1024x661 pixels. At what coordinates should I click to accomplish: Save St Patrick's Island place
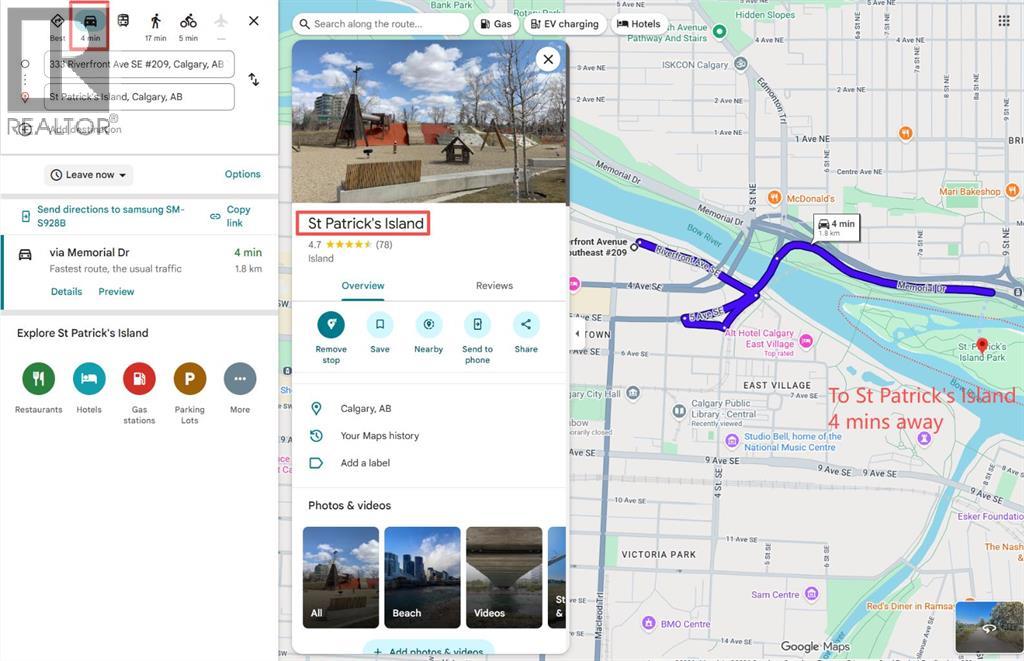(380, 325)
